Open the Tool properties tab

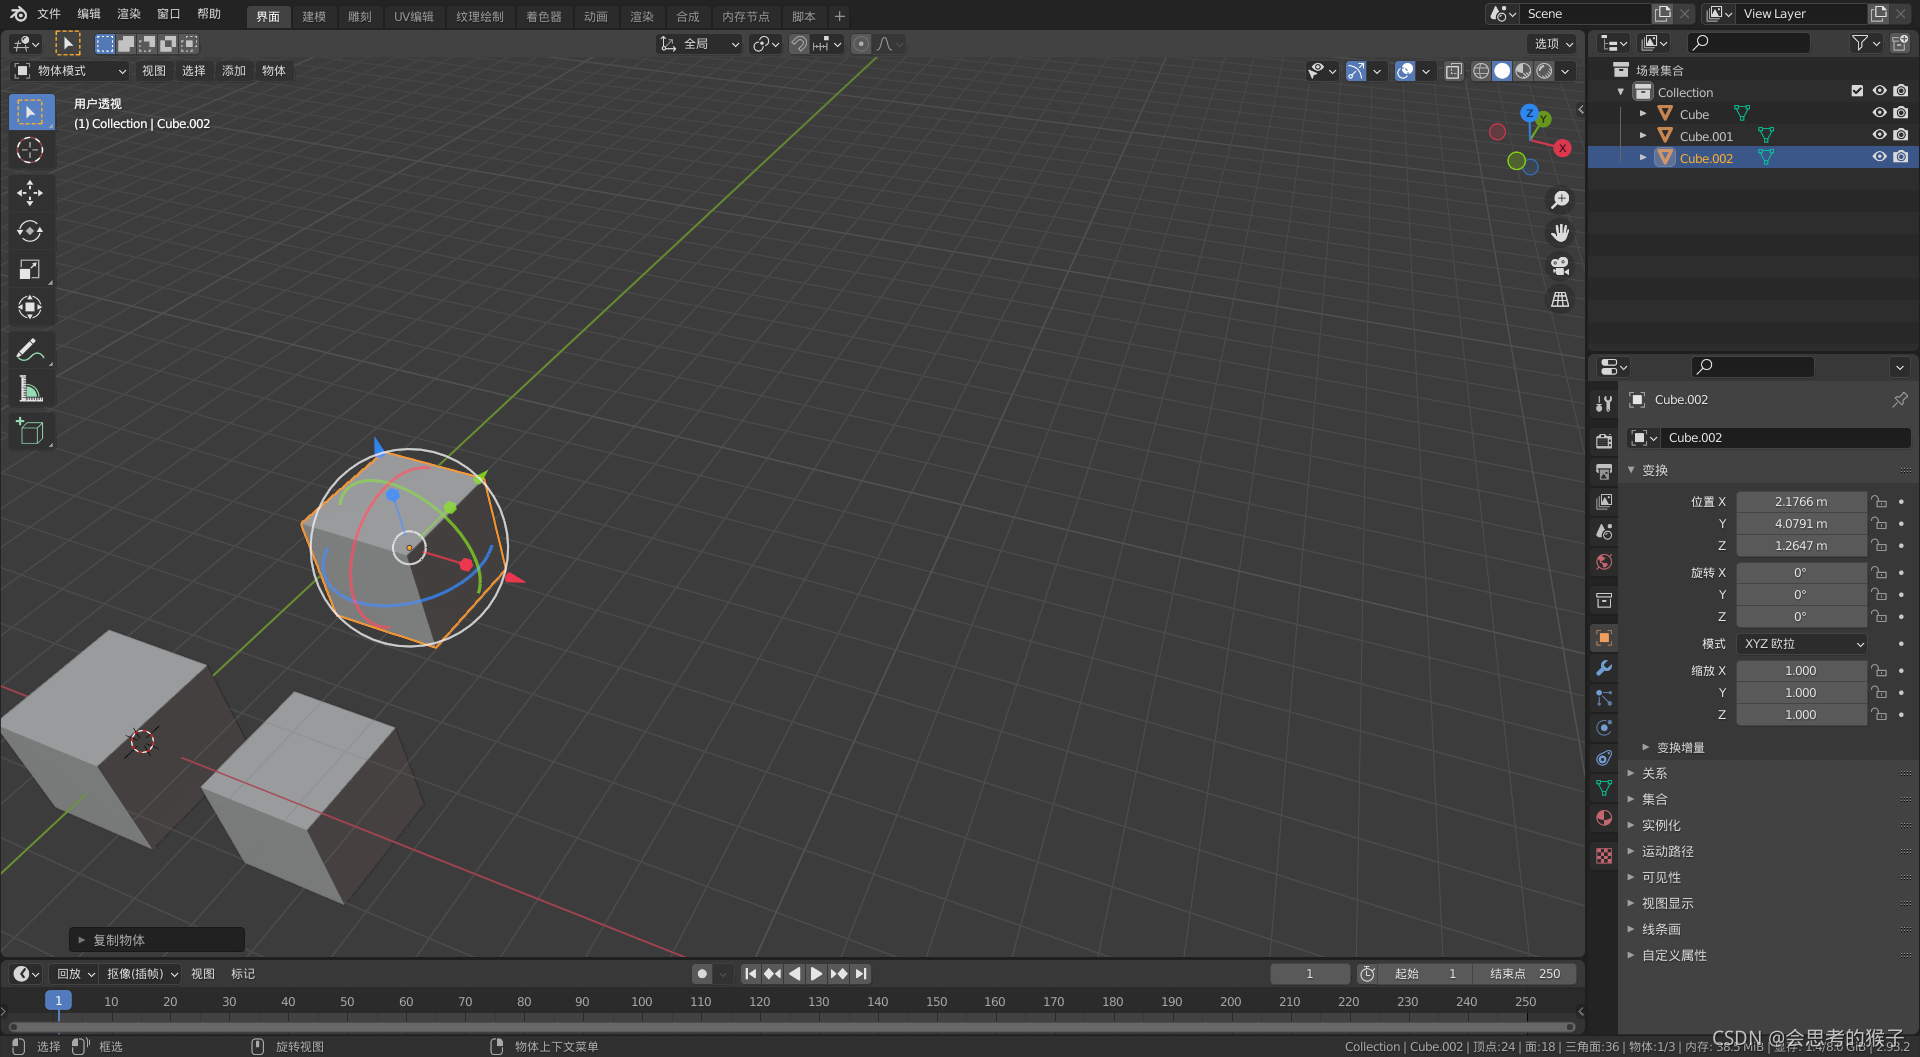click(1604, 403)
